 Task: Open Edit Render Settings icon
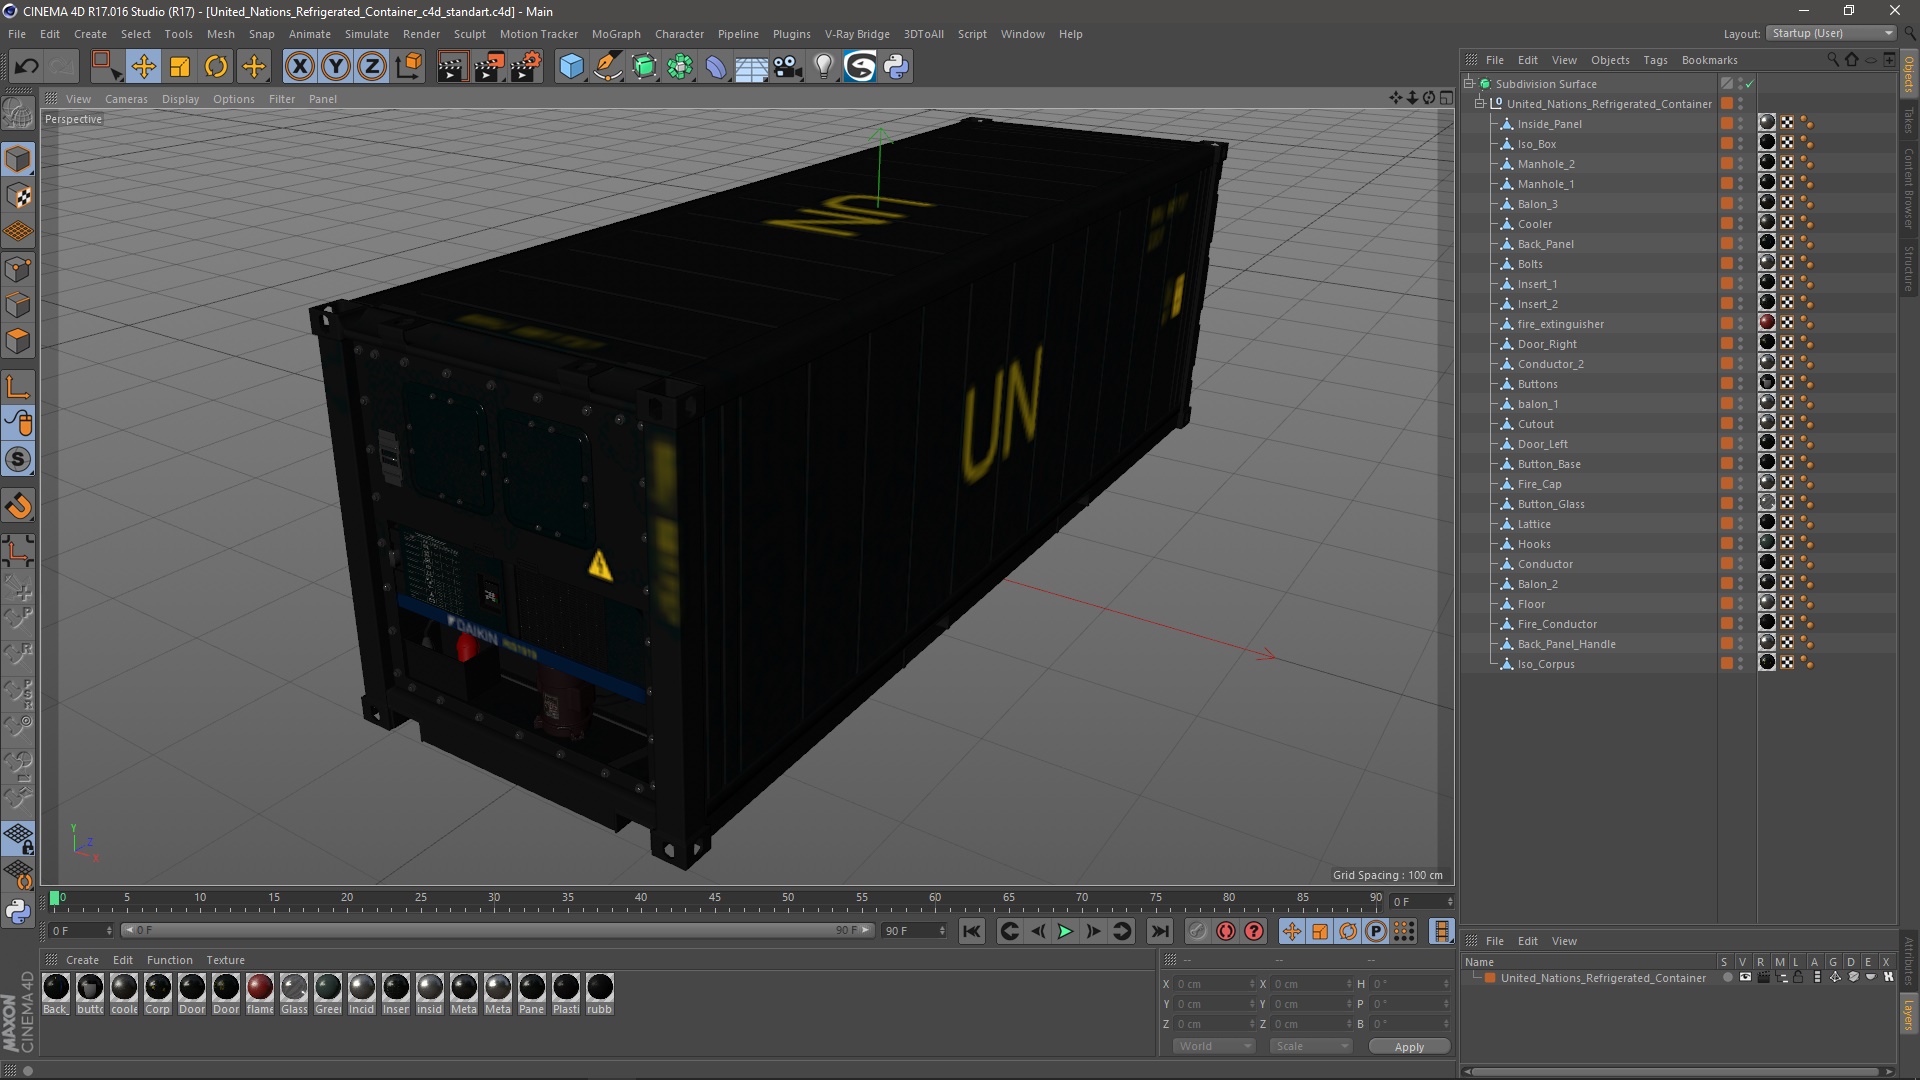tap(526, 67)
